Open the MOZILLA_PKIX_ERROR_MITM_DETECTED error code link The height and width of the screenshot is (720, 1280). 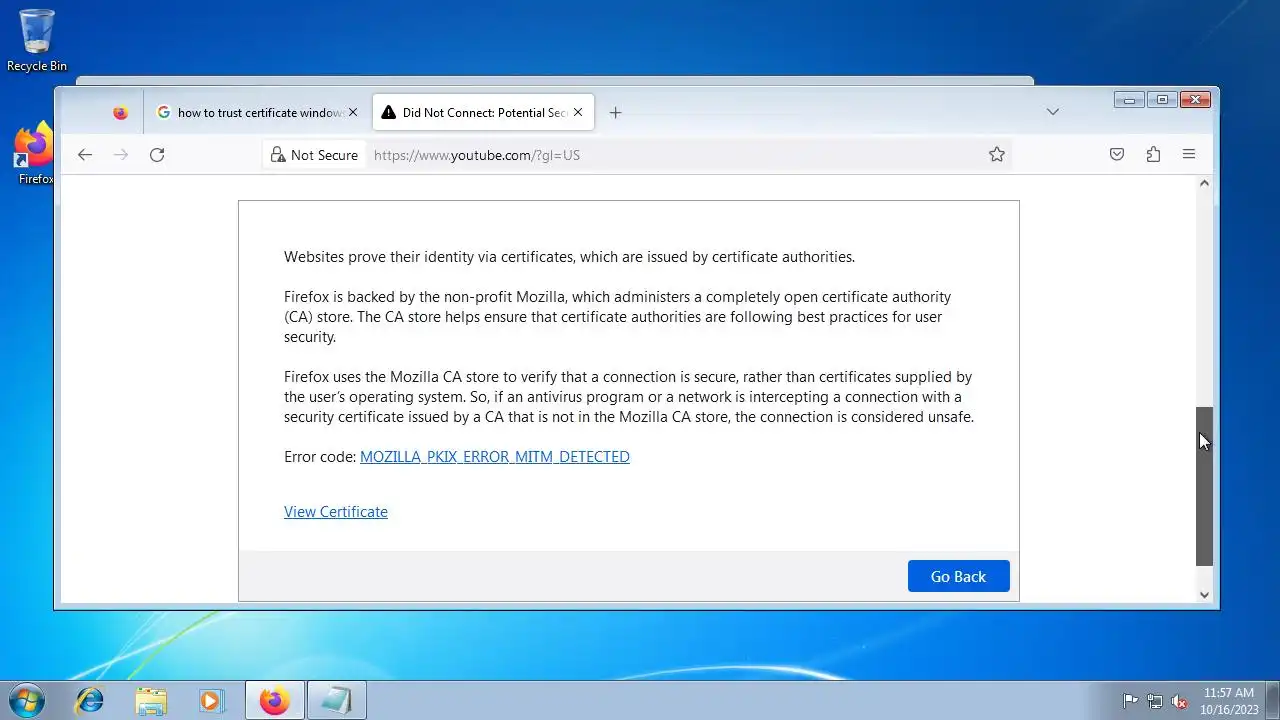(x=495, y=457)
